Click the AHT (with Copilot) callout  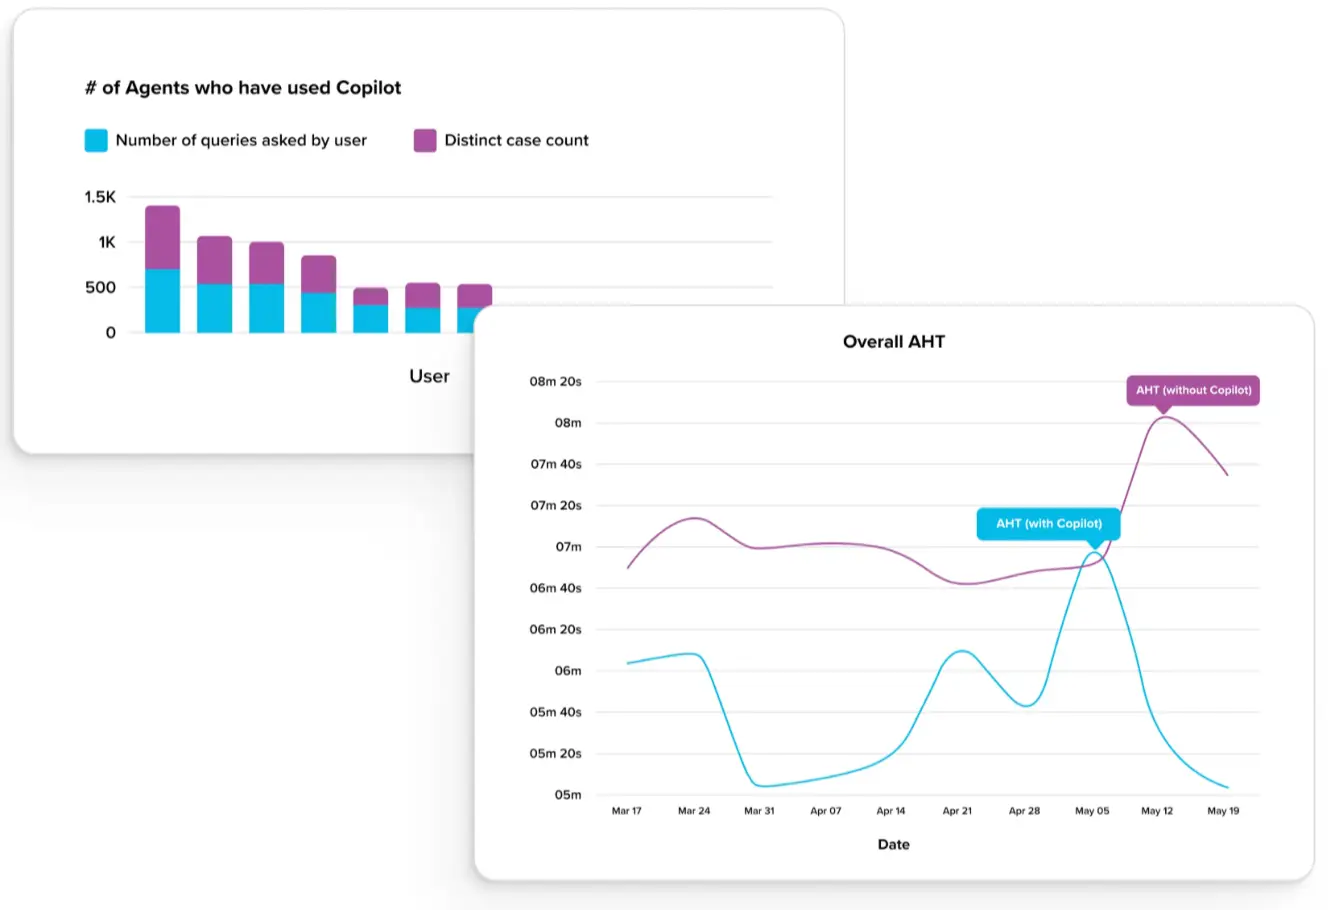pyautogui.click(x=1048, y=523)
